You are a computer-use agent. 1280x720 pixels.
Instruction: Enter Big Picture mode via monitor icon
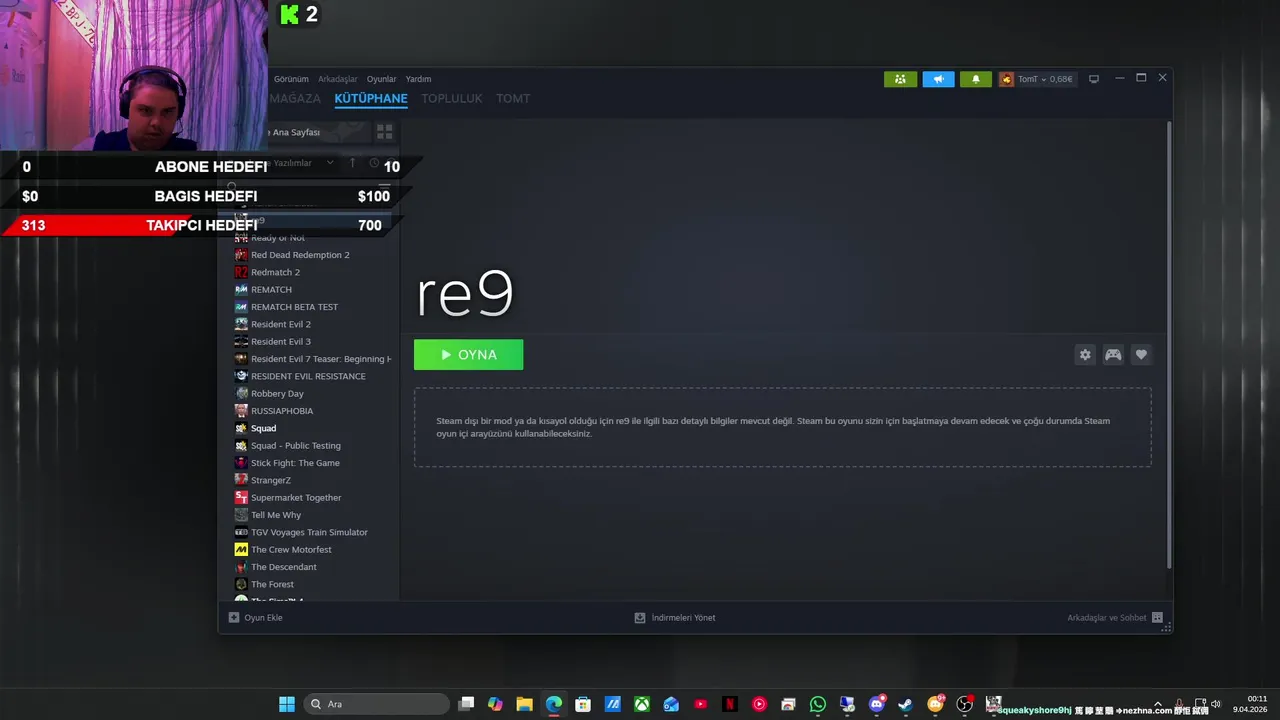1094,79
